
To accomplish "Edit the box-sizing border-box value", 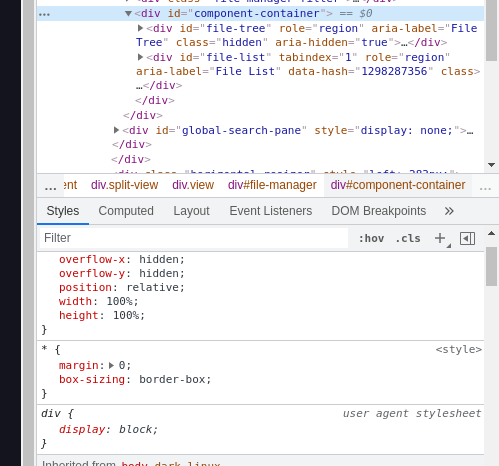I will point(172,379).
